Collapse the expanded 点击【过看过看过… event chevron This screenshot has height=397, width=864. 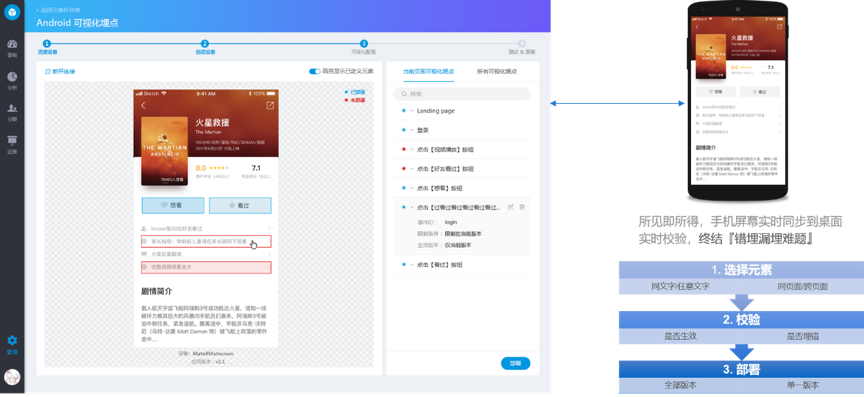point(412,207)
